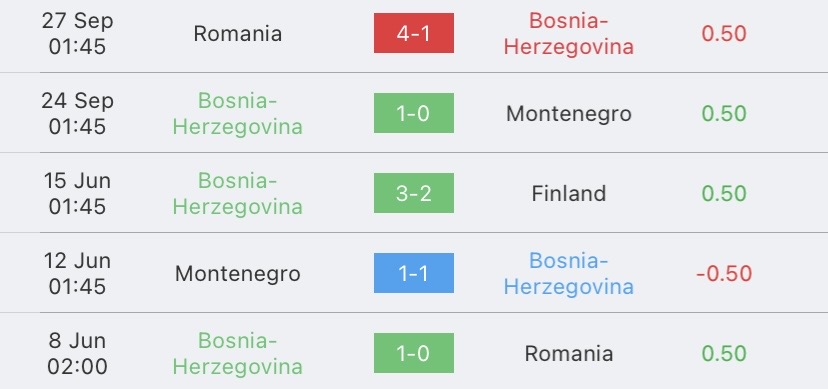
Task: Select blue Bosnia-Herzegovina team name
Action: click(568, 273)
